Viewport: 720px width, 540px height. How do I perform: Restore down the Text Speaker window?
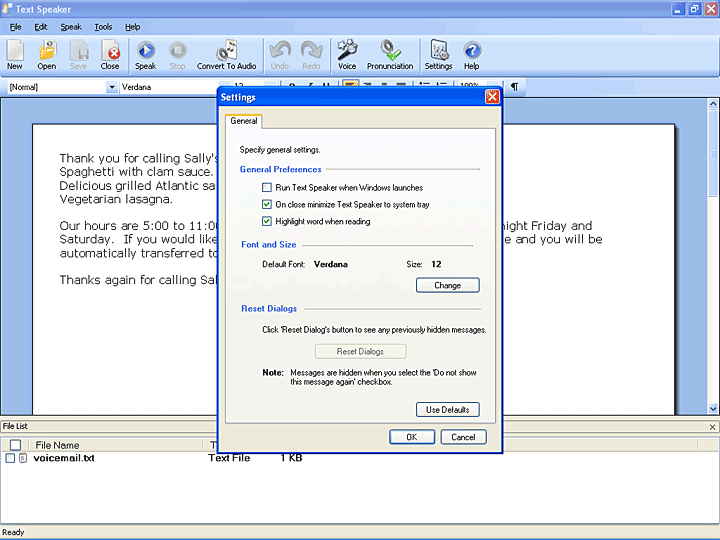pos(694,9)
